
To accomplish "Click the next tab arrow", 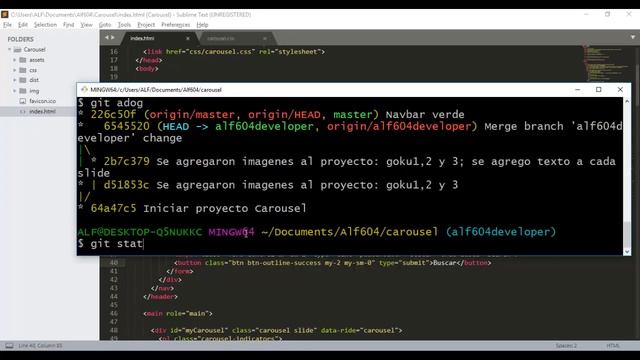I will 113,38.
